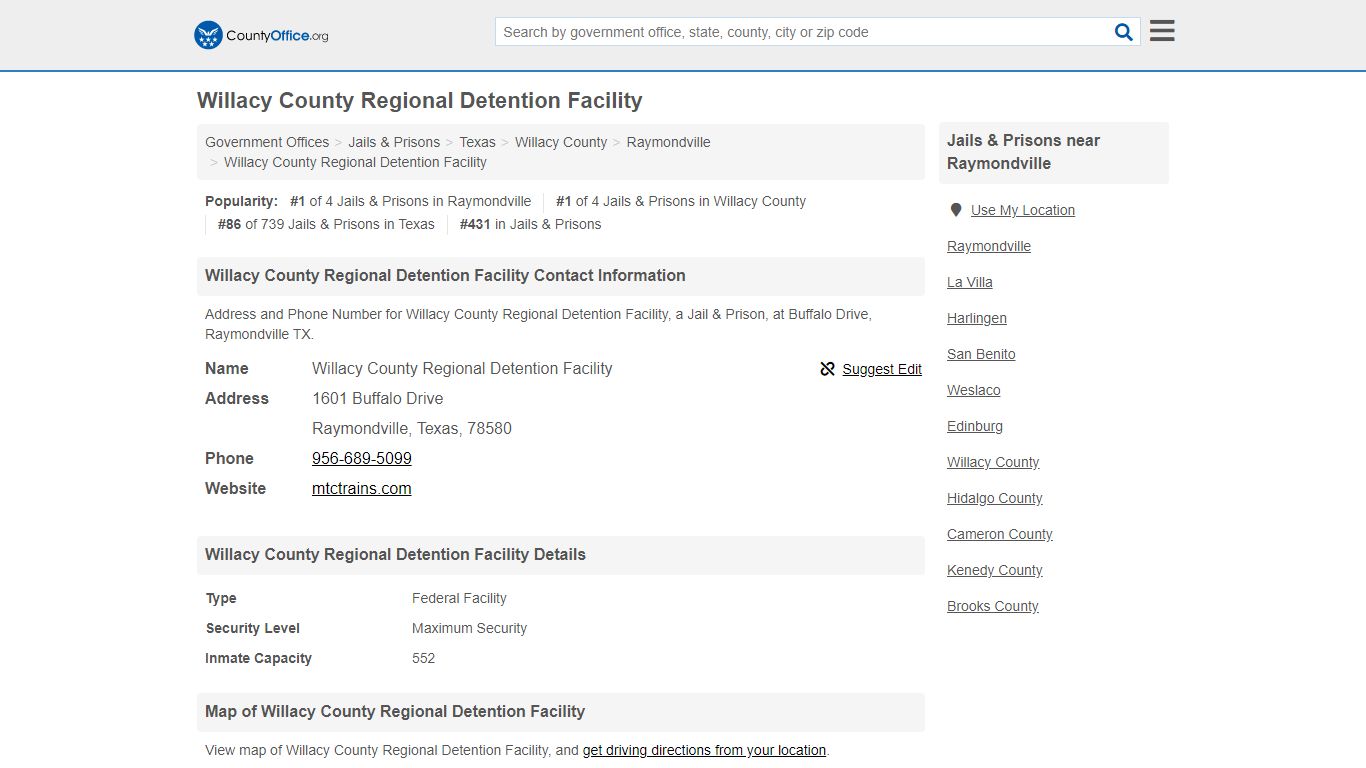Select Raymondville, Texas, 78580 text
Screen dimensions: 1366x768
[412, 428]
